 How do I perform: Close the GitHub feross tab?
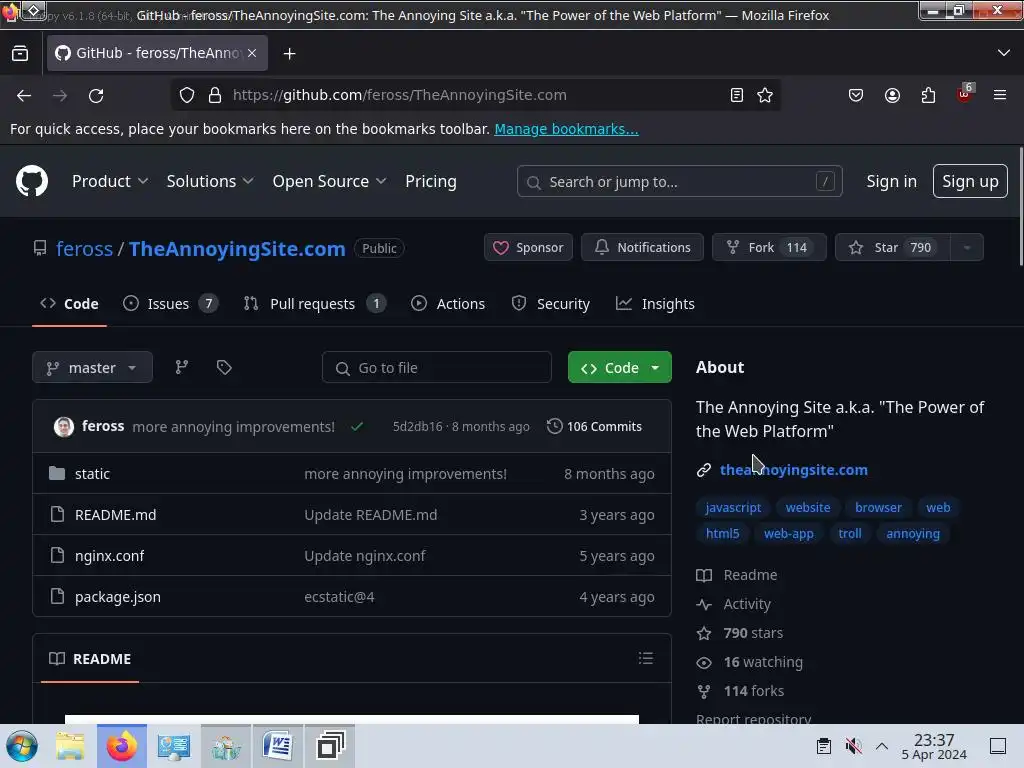[x=252, y=53]
